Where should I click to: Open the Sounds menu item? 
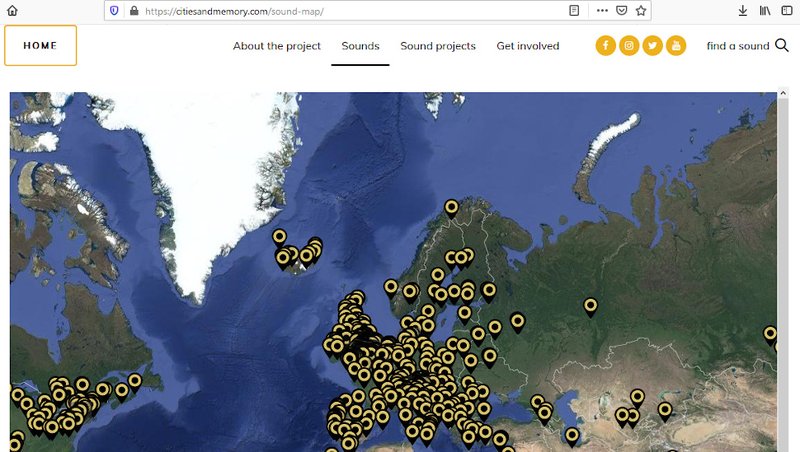pos(360,46)
